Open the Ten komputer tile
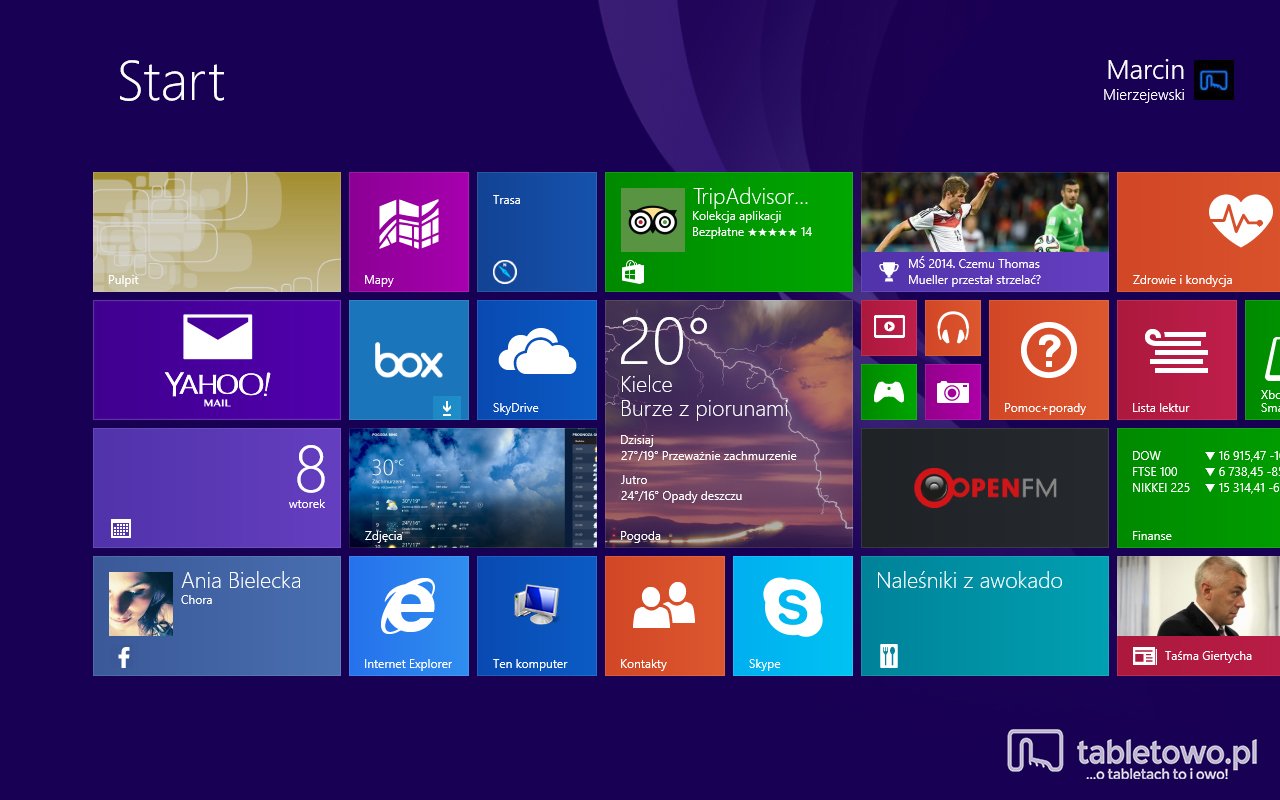1280x800 pixels. click(537, 616)
